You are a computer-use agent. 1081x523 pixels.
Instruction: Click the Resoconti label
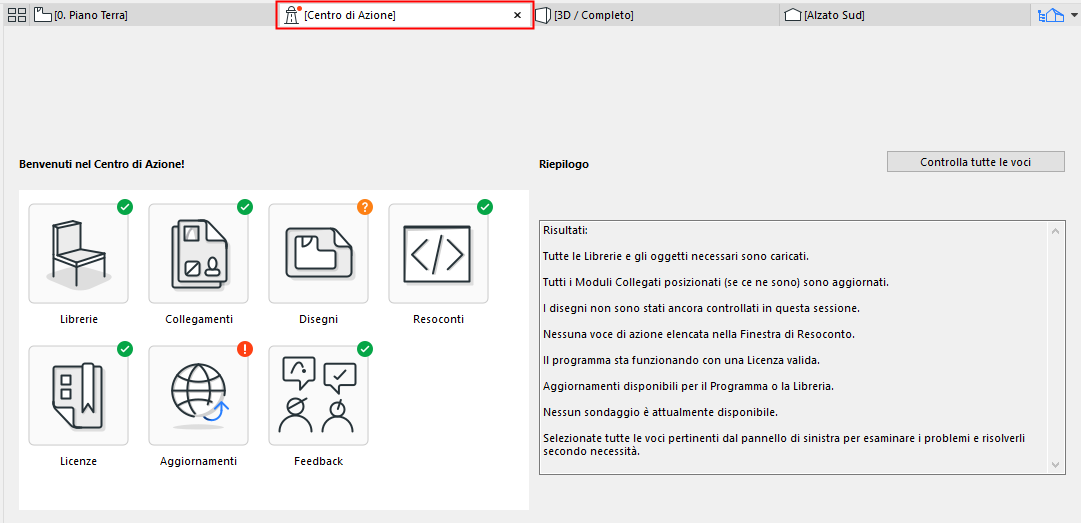pos(438,319)
